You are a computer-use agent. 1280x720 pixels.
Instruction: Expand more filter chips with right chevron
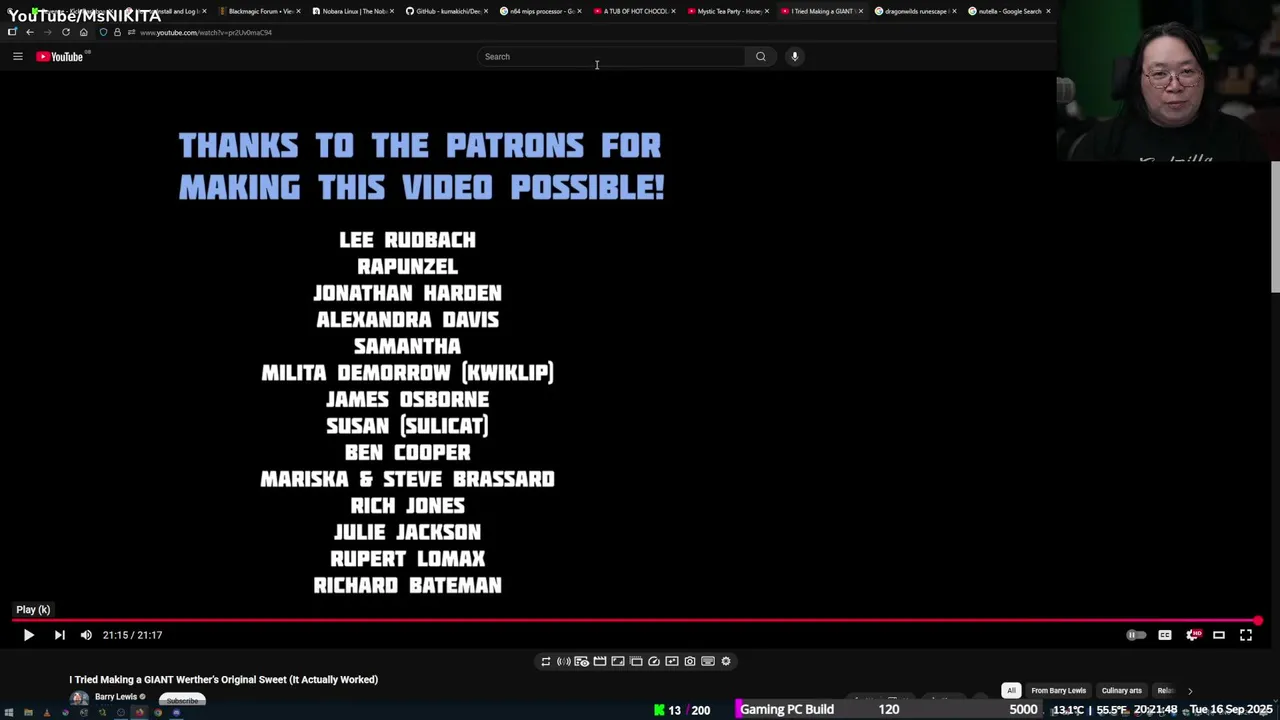point(1189,691)
